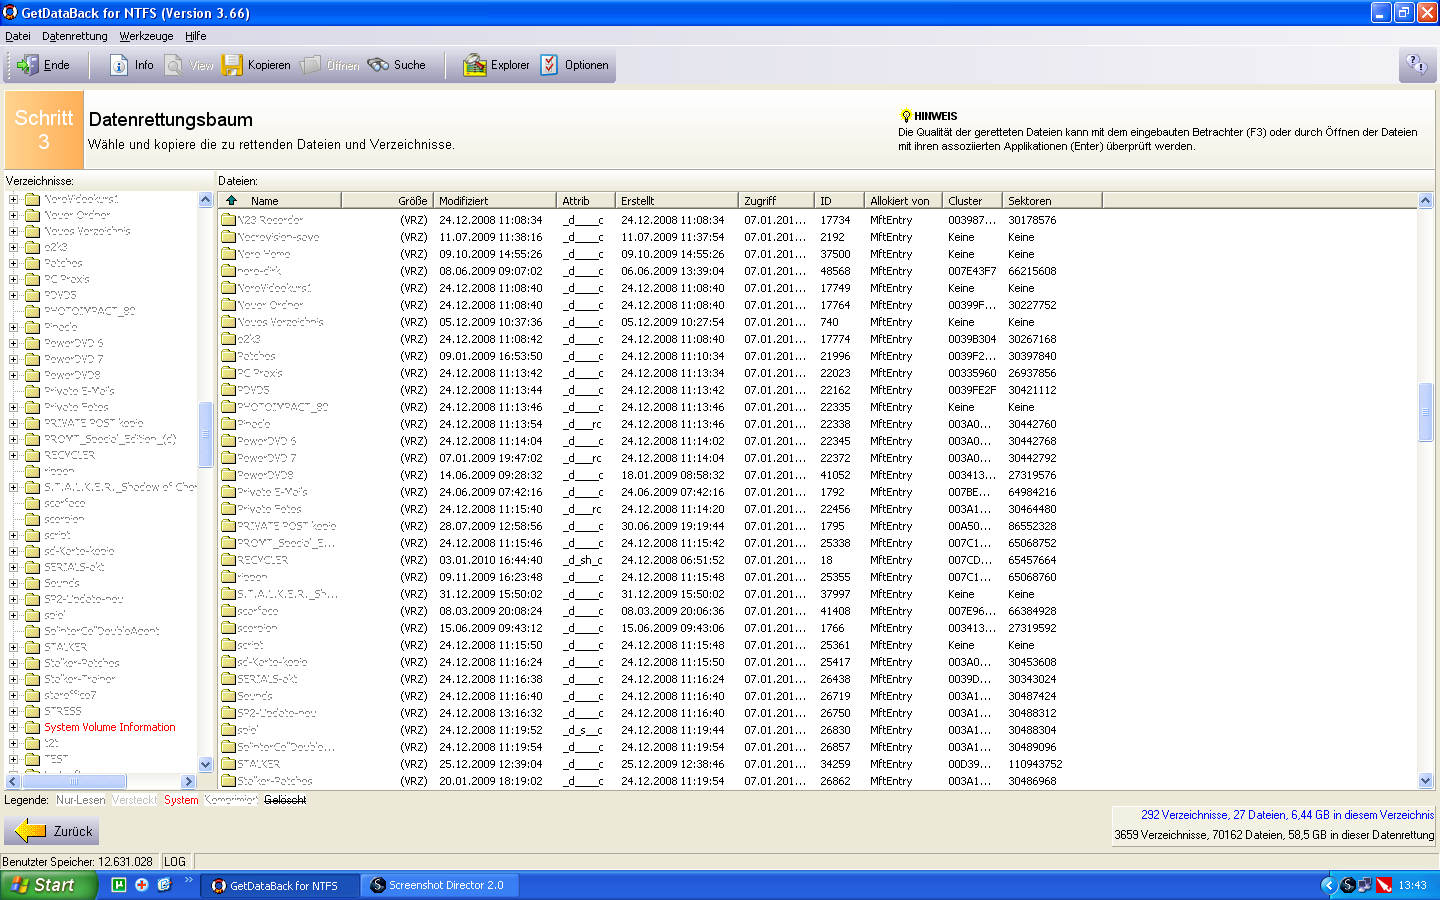
Task: Click directory tree scroll-right arrow
Action: coord(188,781)
